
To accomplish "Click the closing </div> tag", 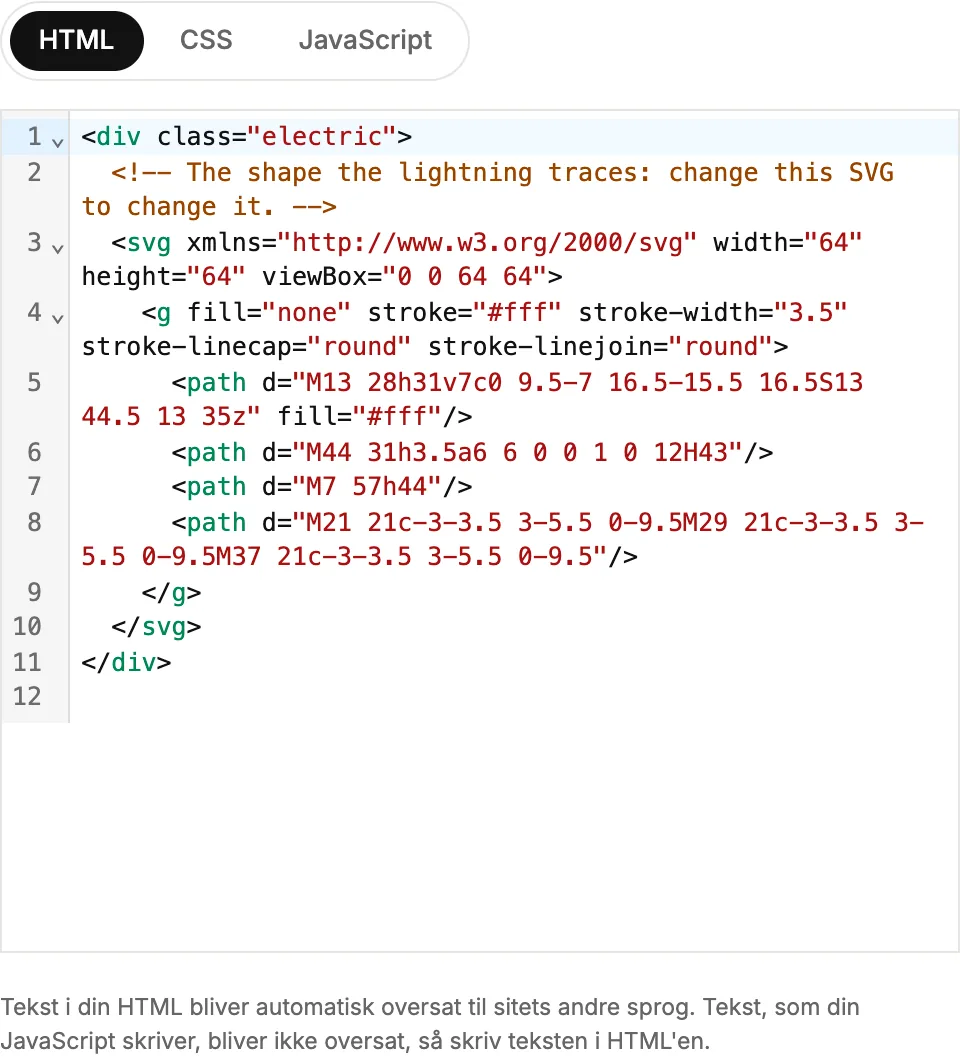I will click(126, 662).
